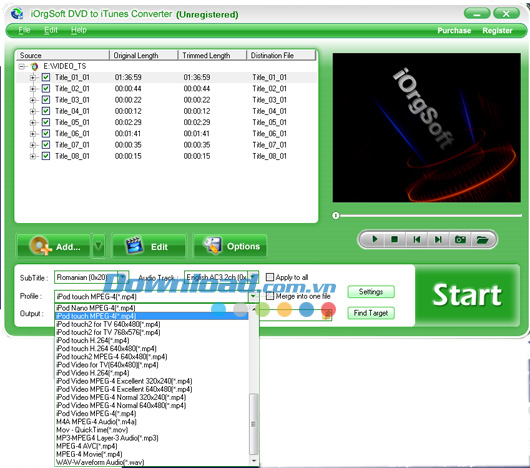Image resolution: width=530 pixels, height=468 pixels.
Task: Click the Find Target button
Action: [x=371, y=313]
